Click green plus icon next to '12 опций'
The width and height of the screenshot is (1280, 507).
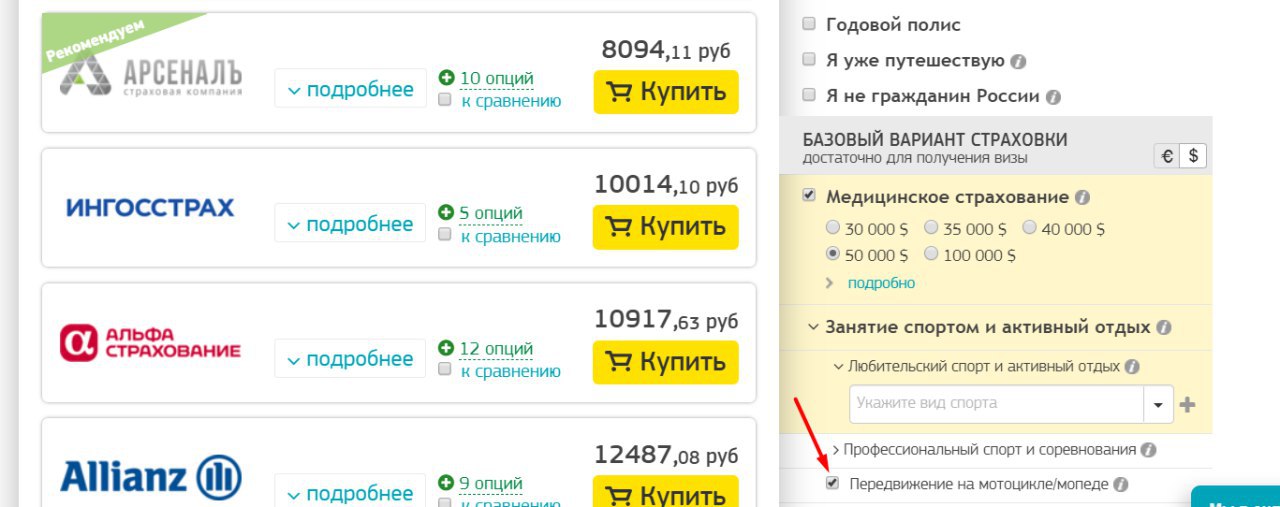coord(446,349)
